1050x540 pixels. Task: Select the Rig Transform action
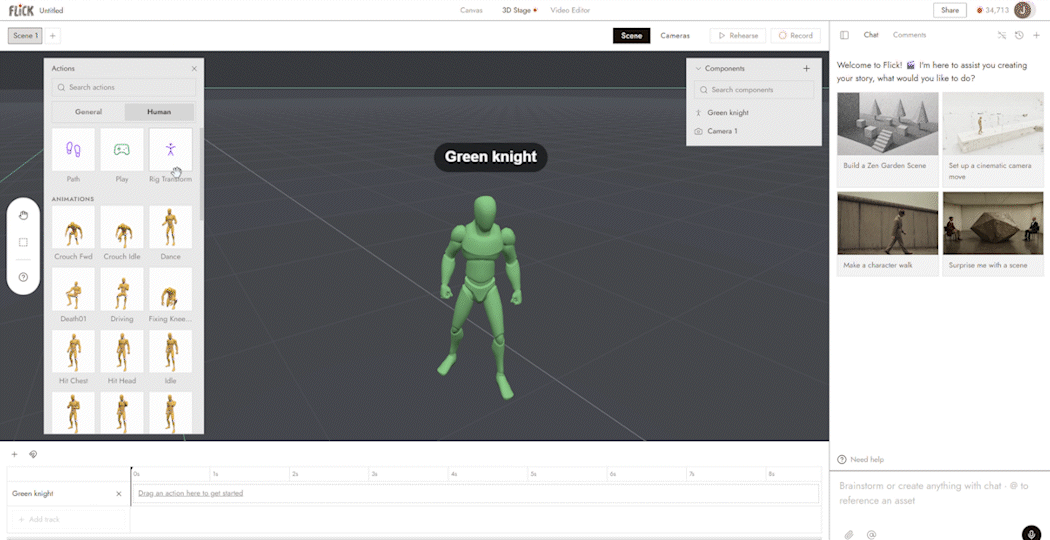coord(171,149)
